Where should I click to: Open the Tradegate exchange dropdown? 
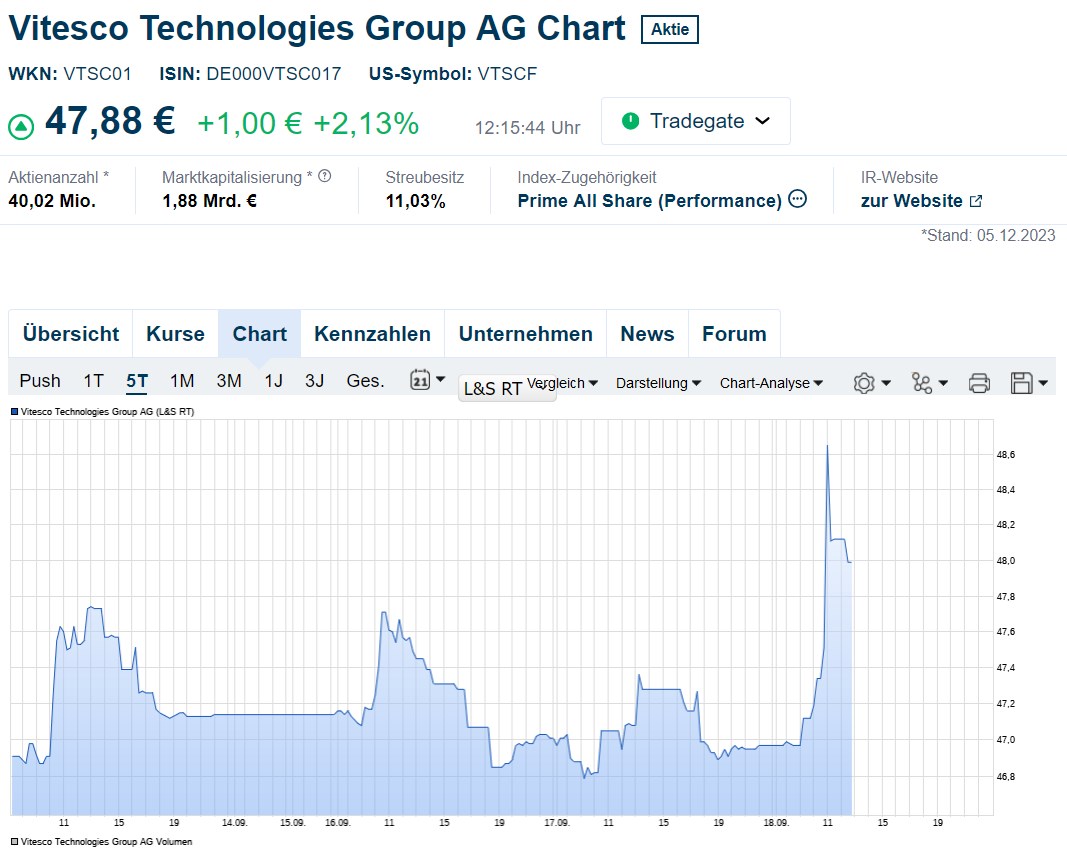click(695, 121)
